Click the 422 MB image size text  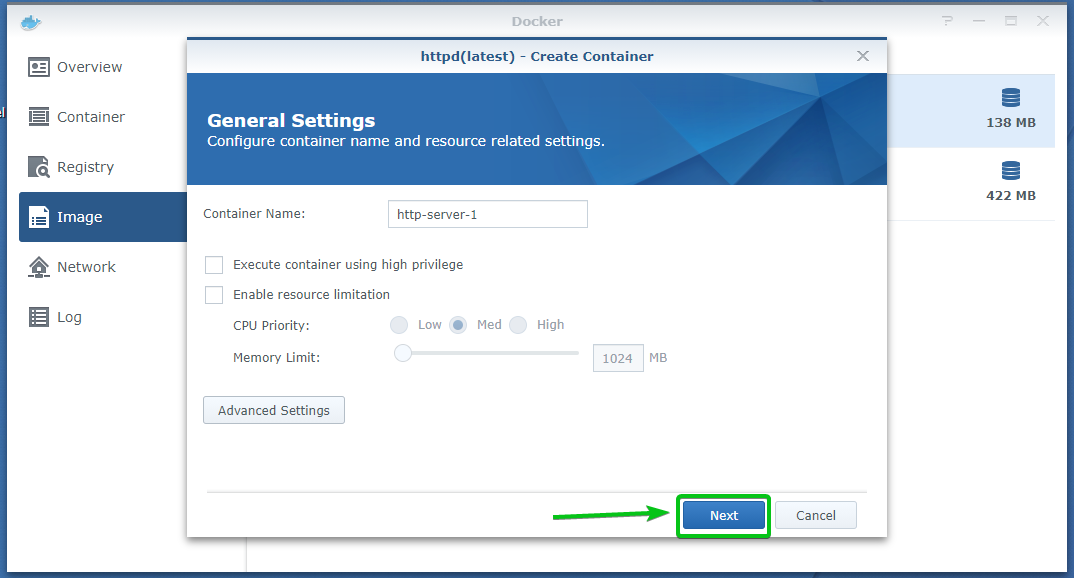coord(1011,196)
